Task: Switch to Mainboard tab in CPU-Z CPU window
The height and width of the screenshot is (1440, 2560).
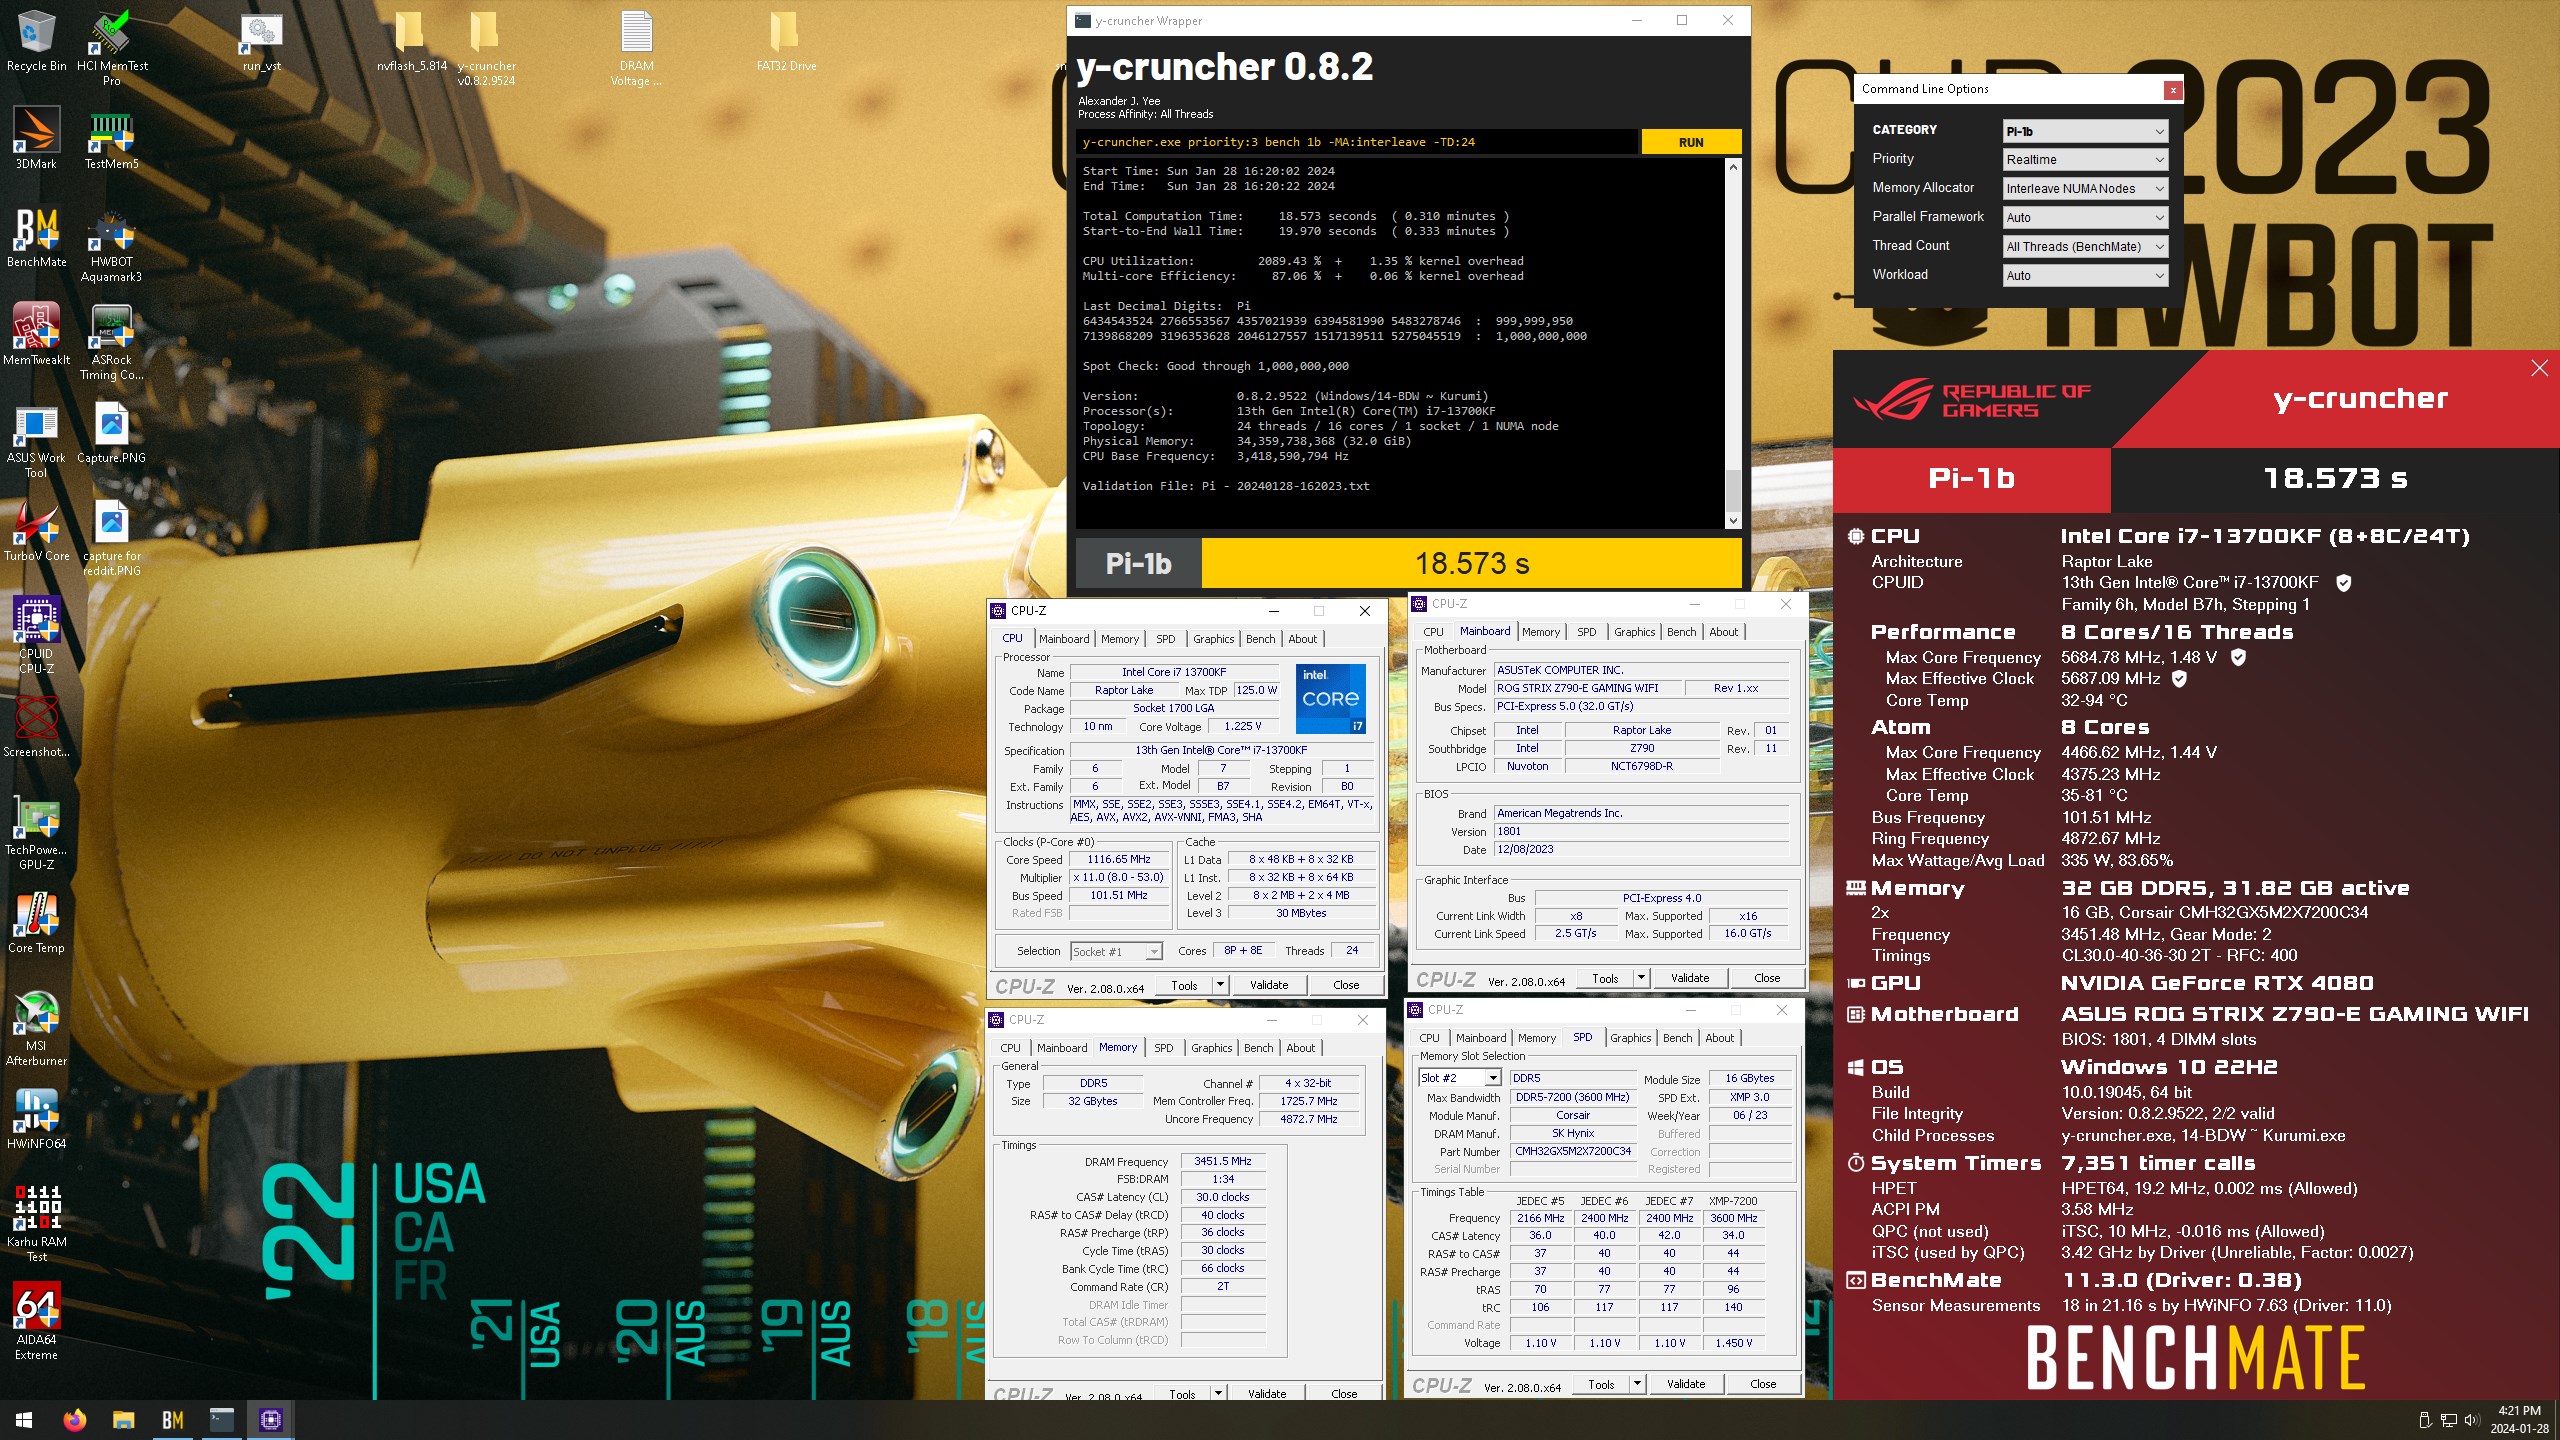Action: point(1064,639)
